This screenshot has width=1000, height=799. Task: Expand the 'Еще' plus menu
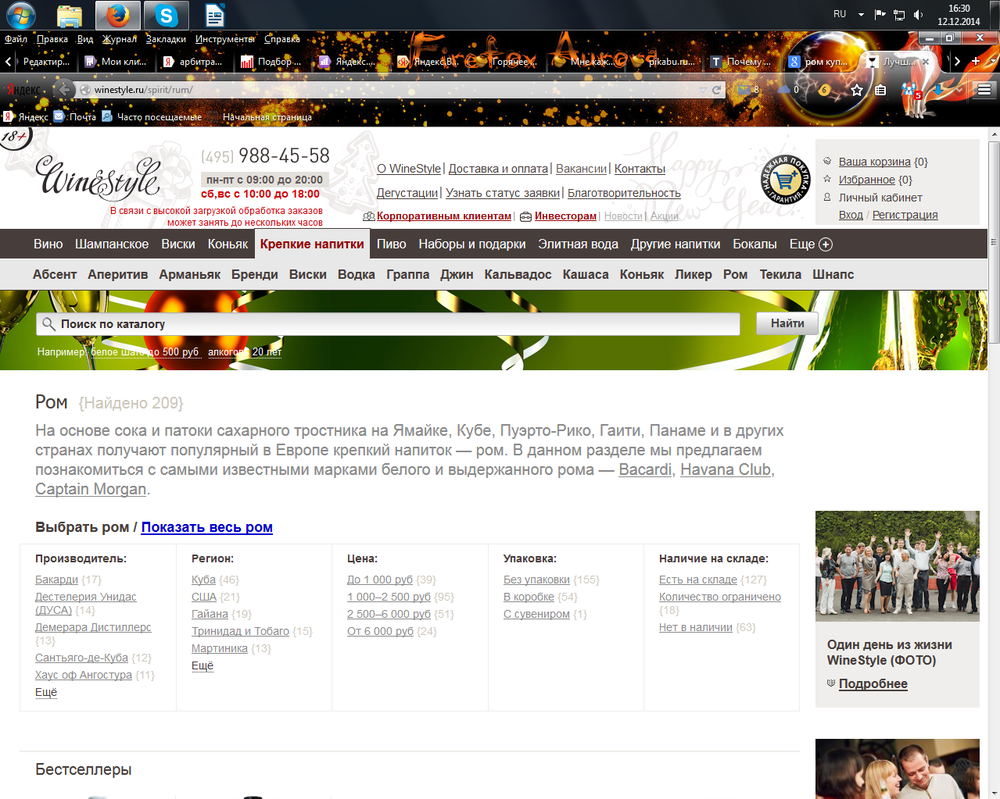(811, 244)
